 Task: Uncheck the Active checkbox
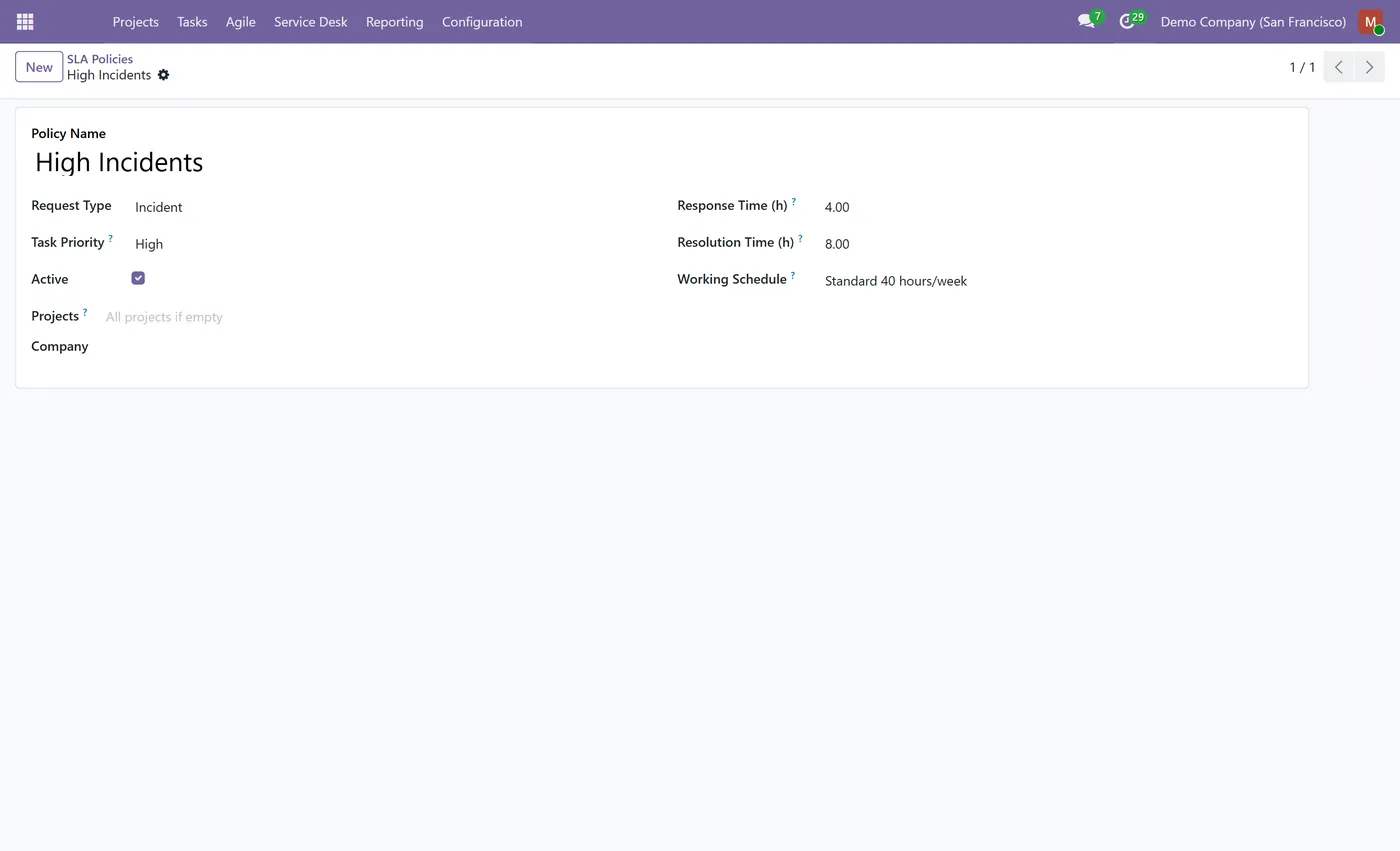click(x=138, y=278)
